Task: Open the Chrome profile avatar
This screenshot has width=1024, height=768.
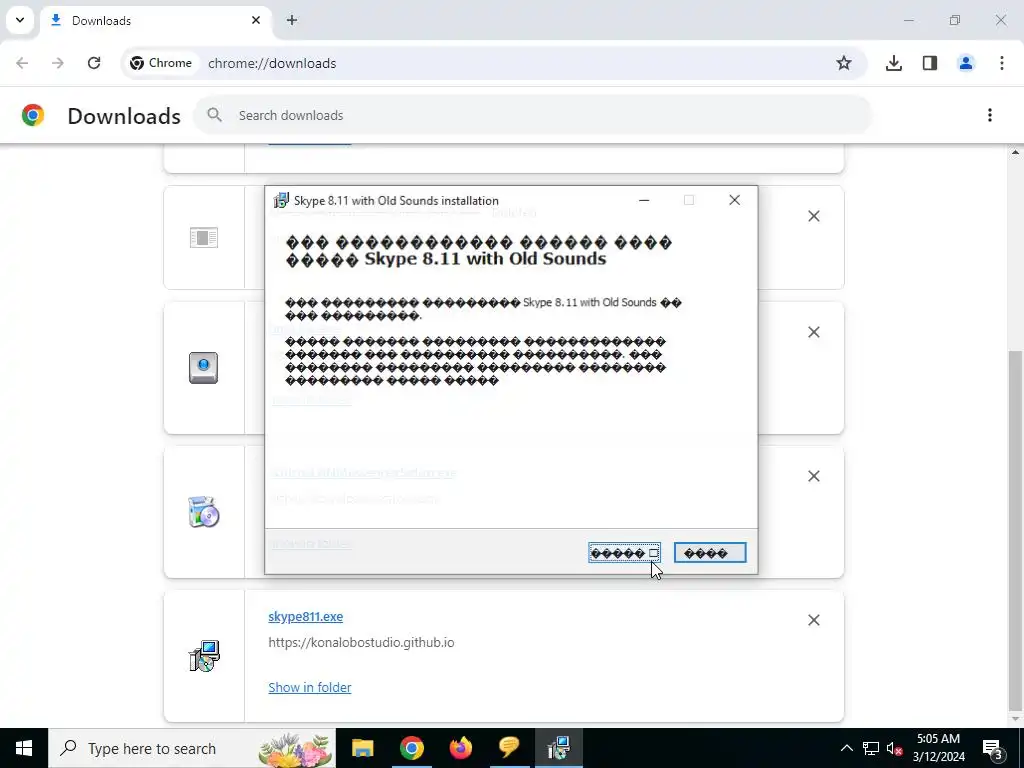Action: click(x=966, y=63)
